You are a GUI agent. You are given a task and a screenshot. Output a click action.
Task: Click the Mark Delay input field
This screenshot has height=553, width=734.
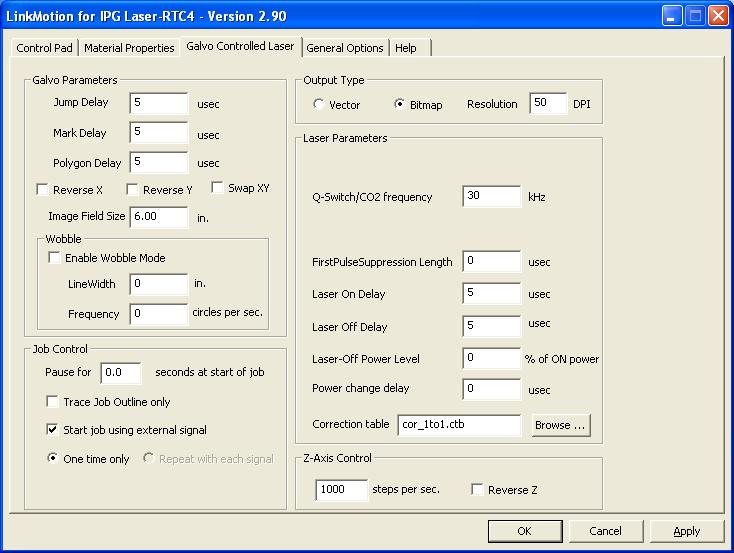[x=159, y=132]
